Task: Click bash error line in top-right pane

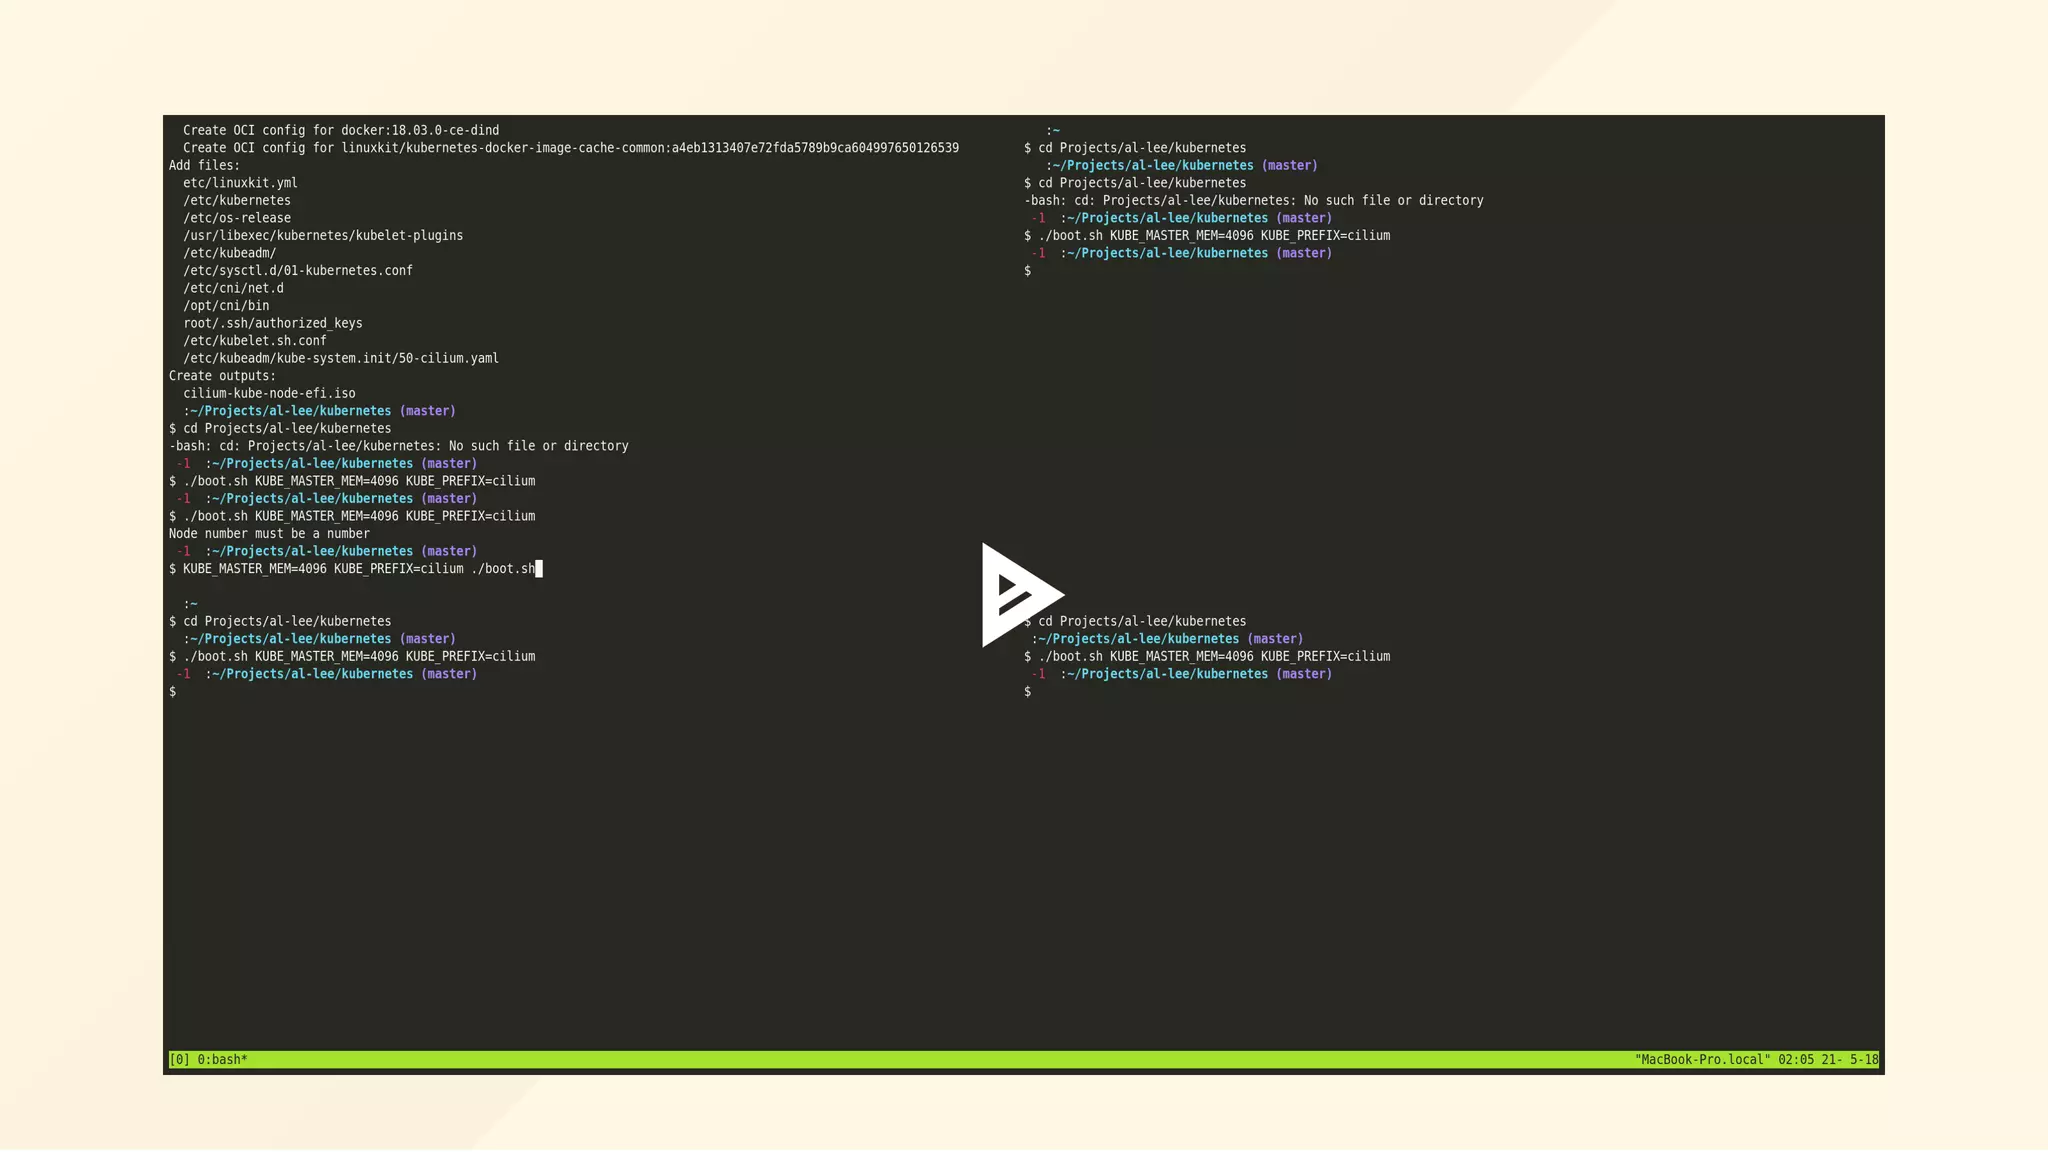Action: (1253, 201)
